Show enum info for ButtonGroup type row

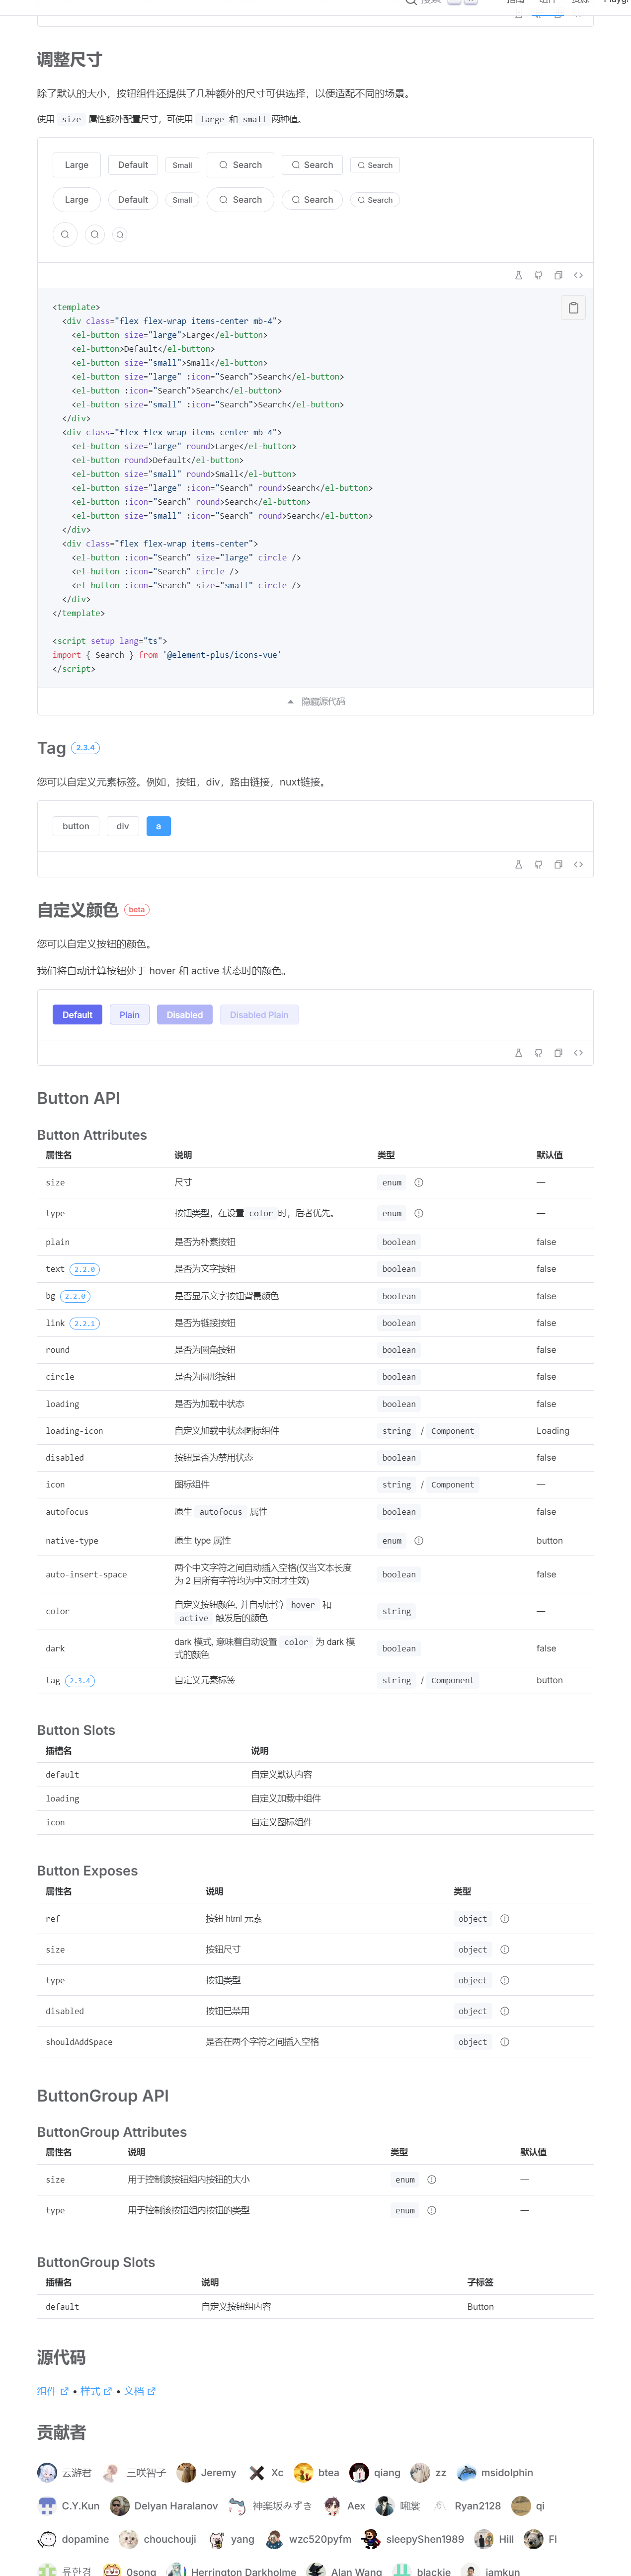(x=432, y=2210)
